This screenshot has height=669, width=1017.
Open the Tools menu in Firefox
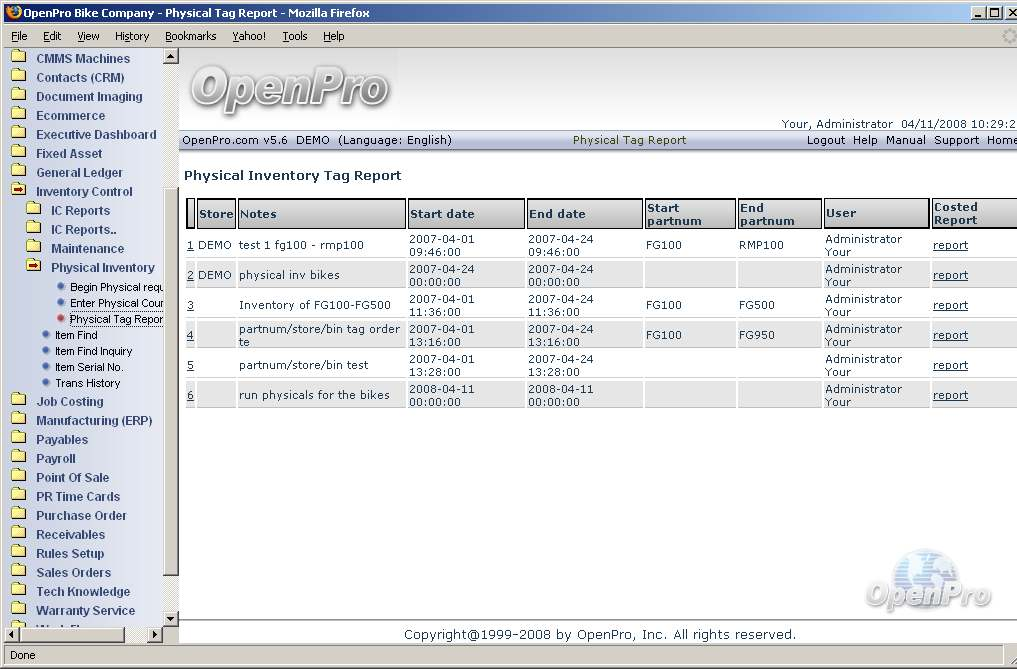295,36
